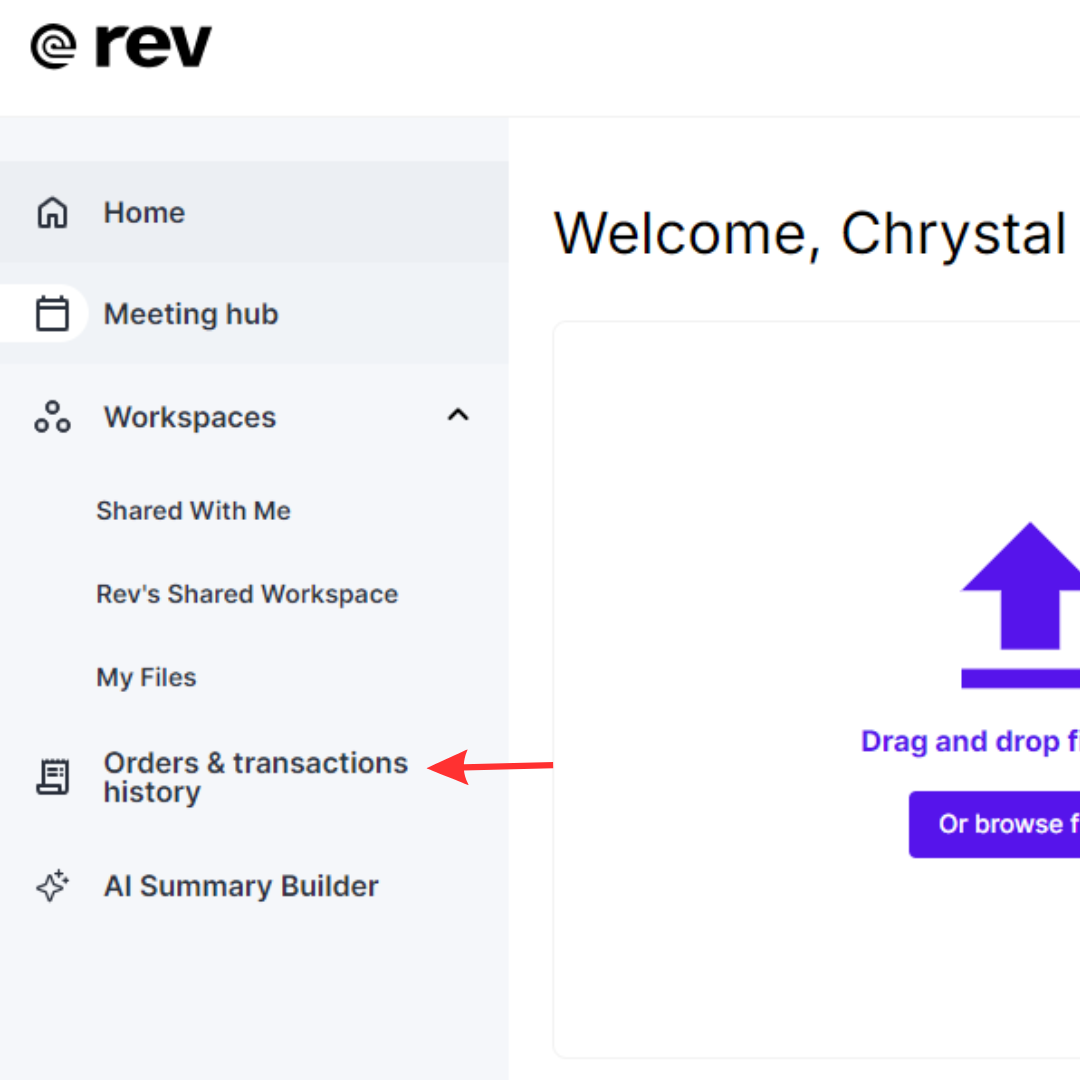Click the Workspaces label
Viewport: 1080px width, 1080px height.
coord(189,417)
